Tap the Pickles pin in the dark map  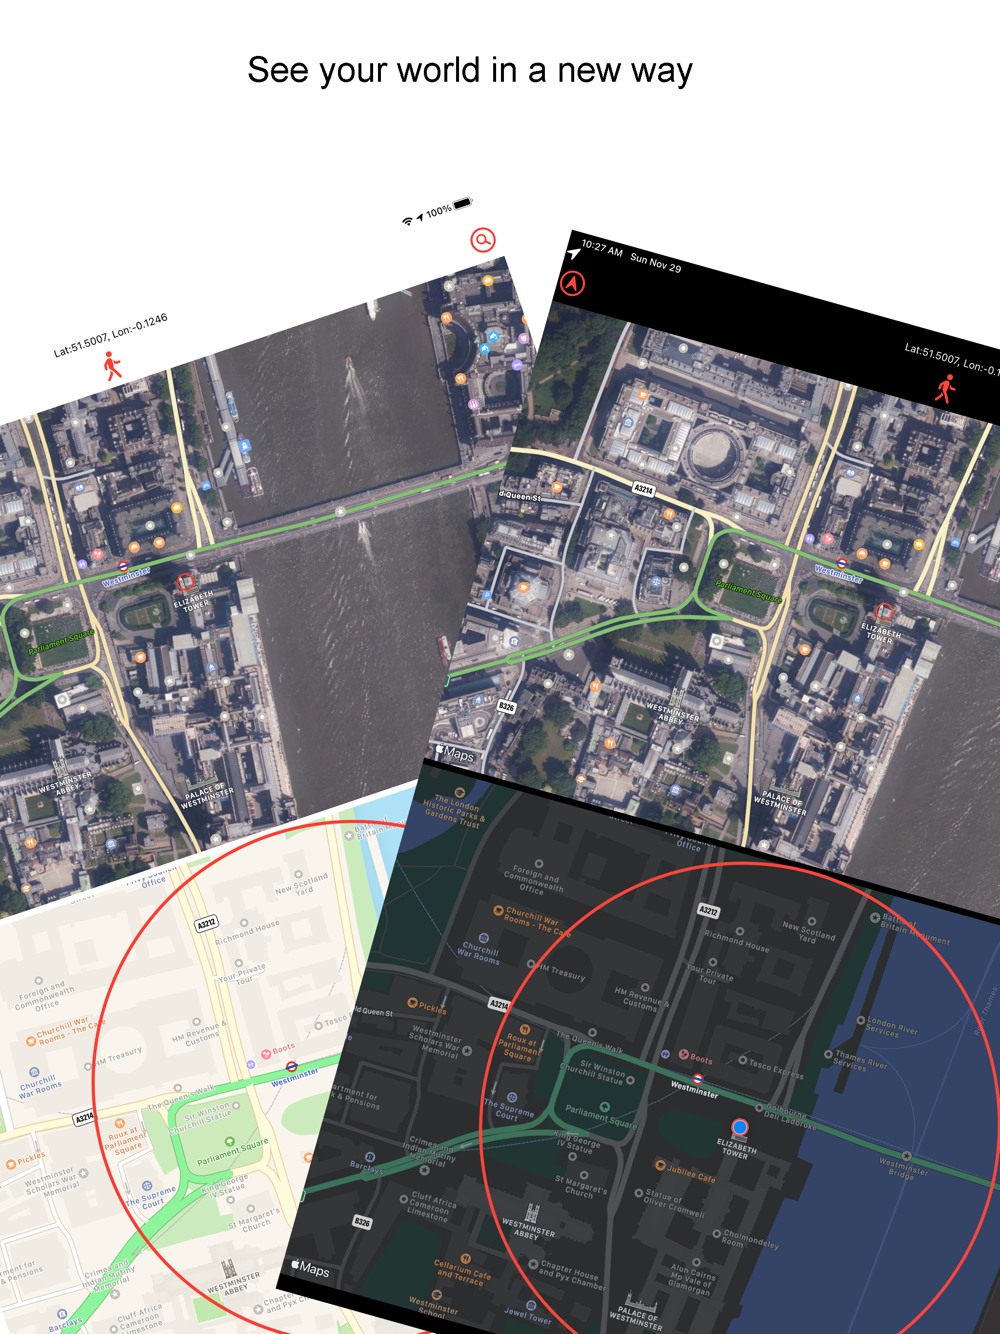pyautogui.click(x=412, y=1002)
